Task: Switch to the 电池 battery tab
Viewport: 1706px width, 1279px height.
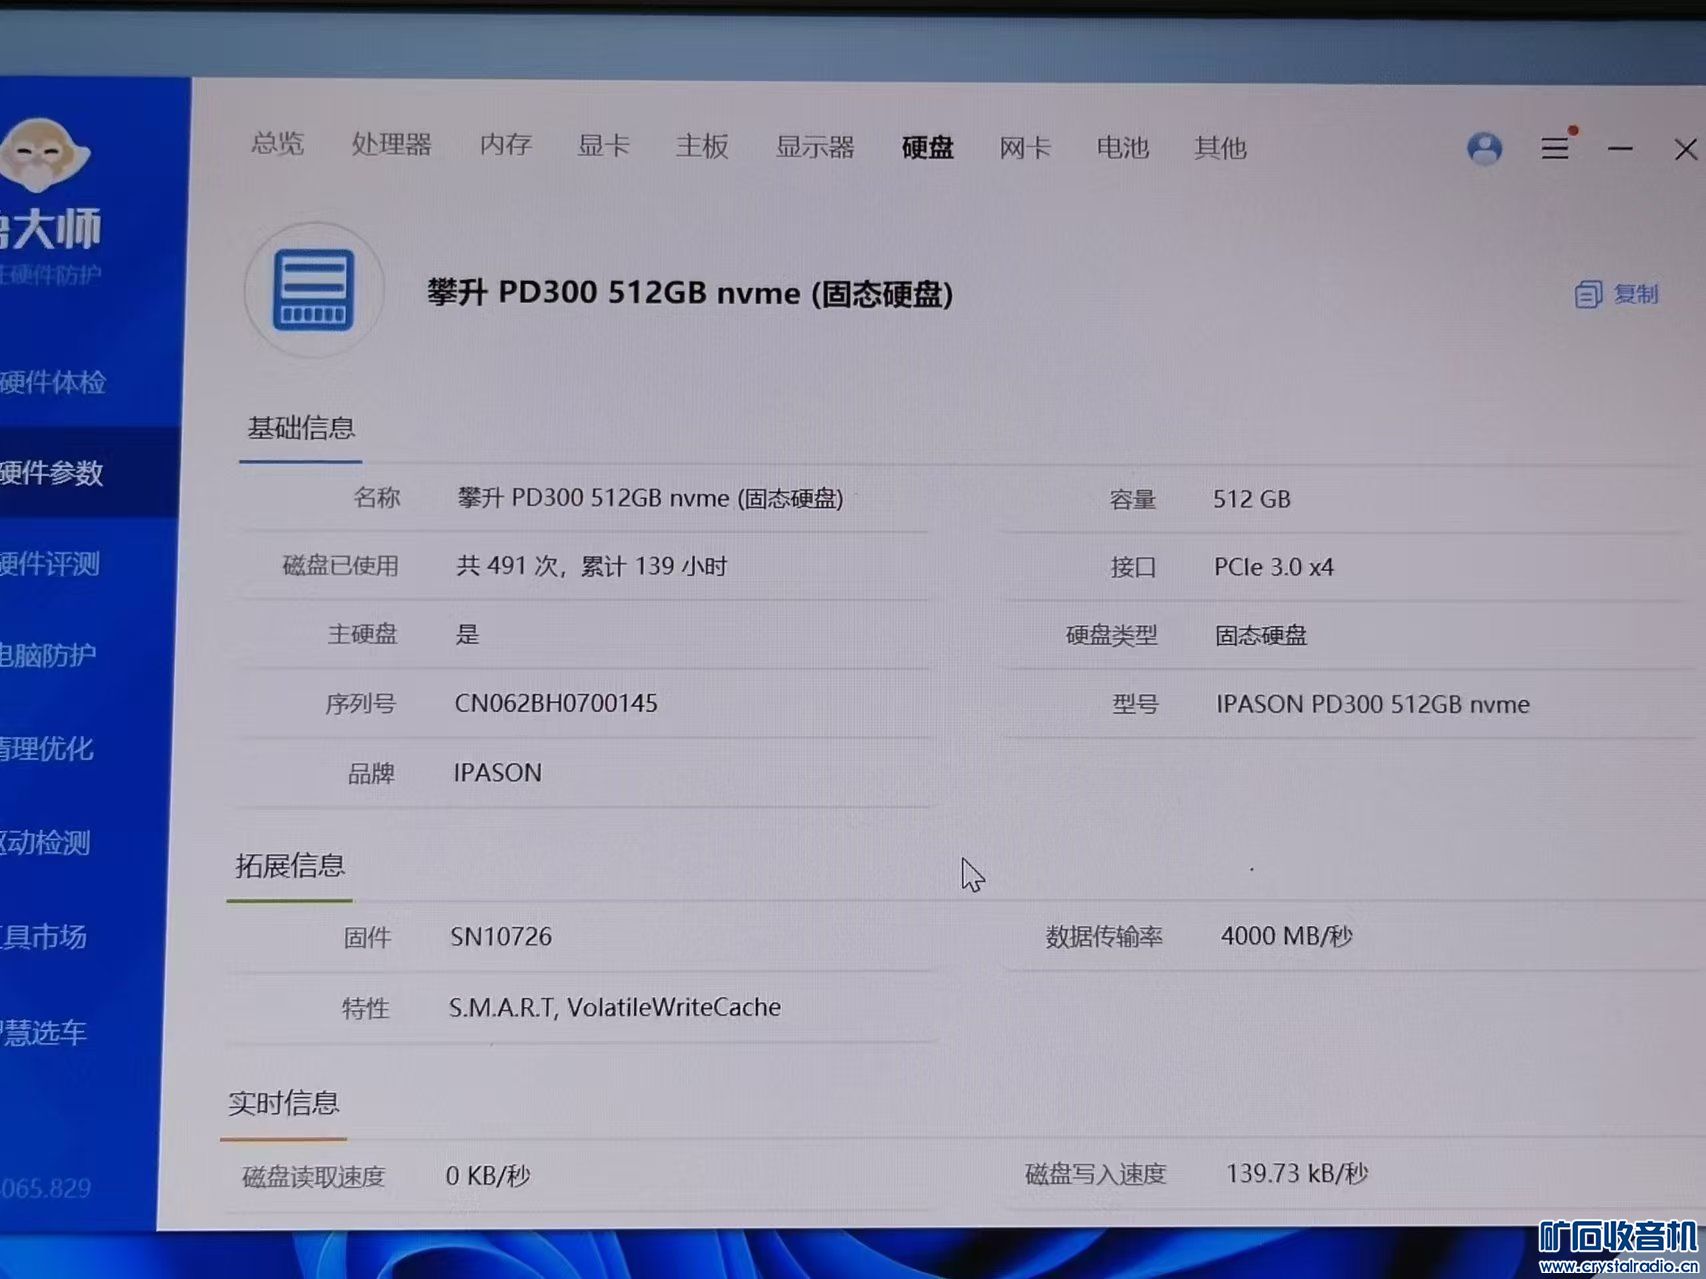Action: 1123,148
